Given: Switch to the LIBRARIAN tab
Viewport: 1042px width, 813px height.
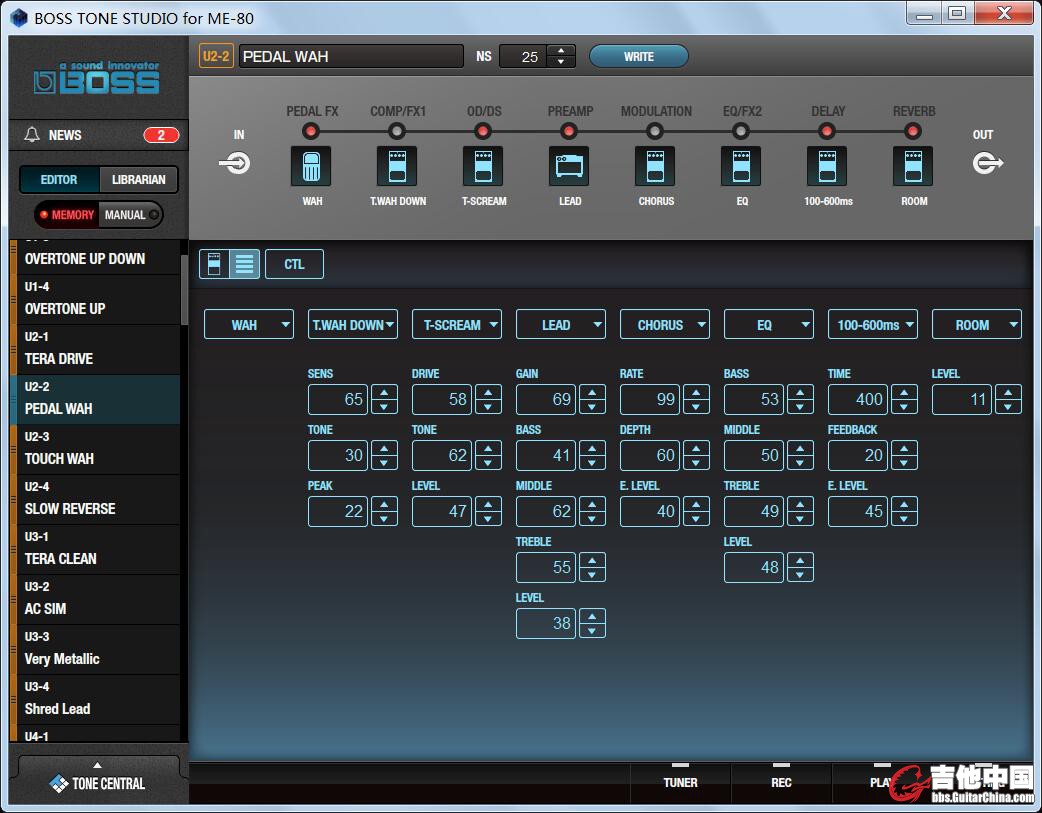Looking at the screenshot, I should tap(139, 180).
